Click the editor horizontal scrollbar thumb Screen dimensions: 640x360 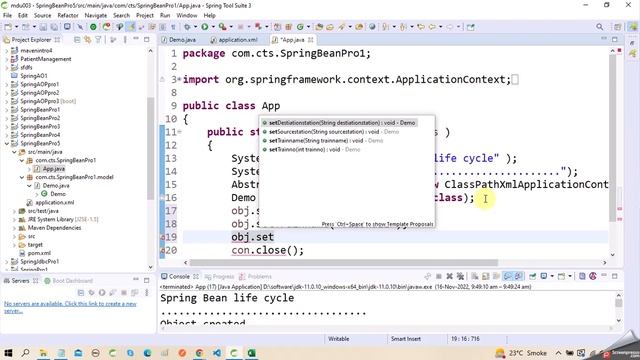(344, 262)
